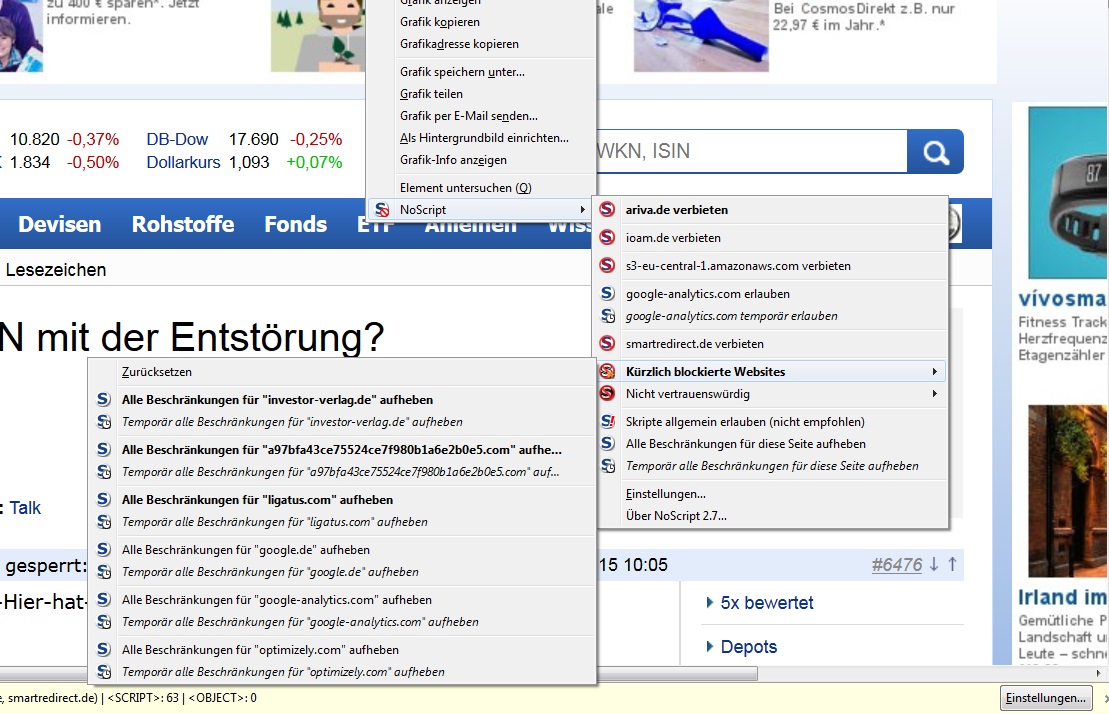Click icon beside Alle Beschränkungen für google-analytics.com aufheben

[x=103, y=599]
